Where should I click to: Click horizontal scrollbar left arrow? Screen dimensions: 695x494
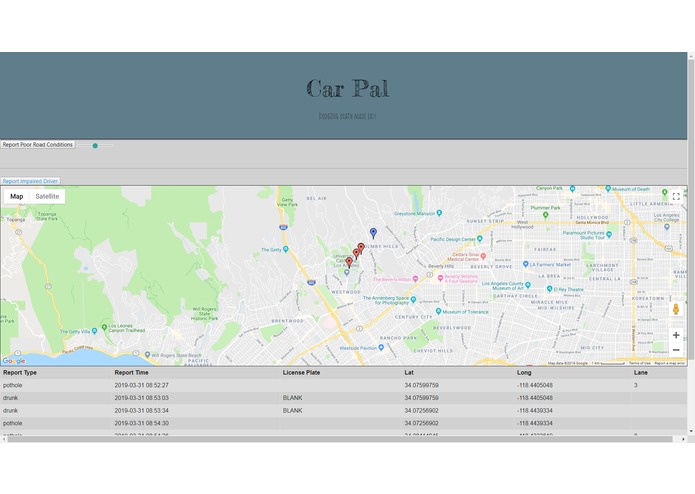point(4,439)
